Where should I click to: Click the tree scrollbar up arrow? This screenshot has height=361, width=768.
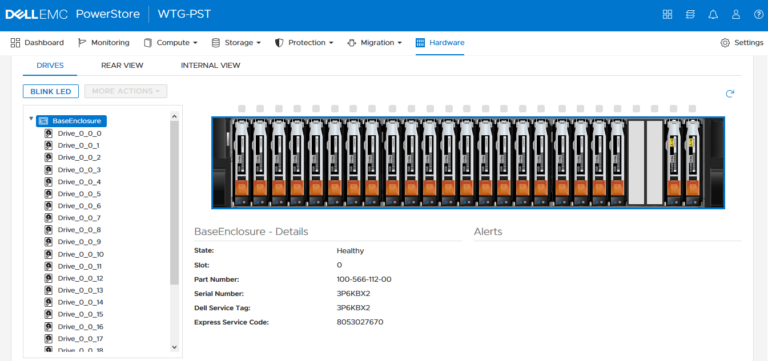(174, 116)
